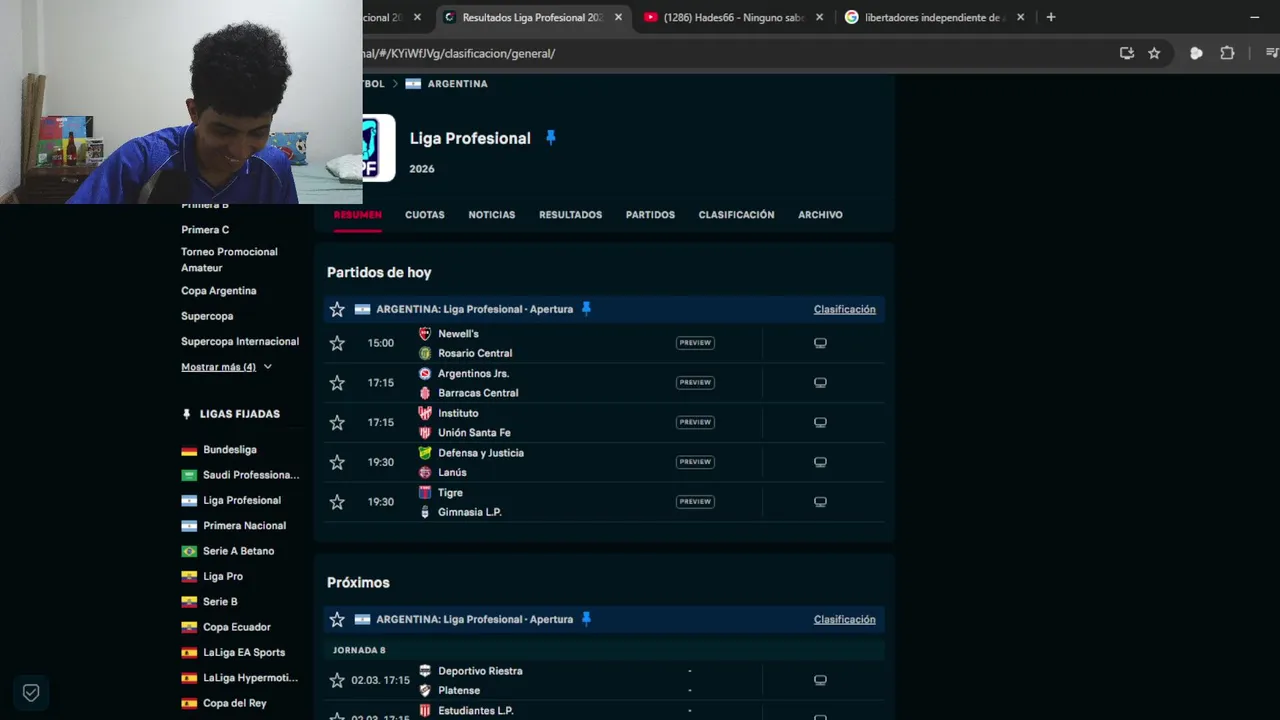Open Preview for Tigre vs Gimnasia L.P.

click(x=695, y=502)
